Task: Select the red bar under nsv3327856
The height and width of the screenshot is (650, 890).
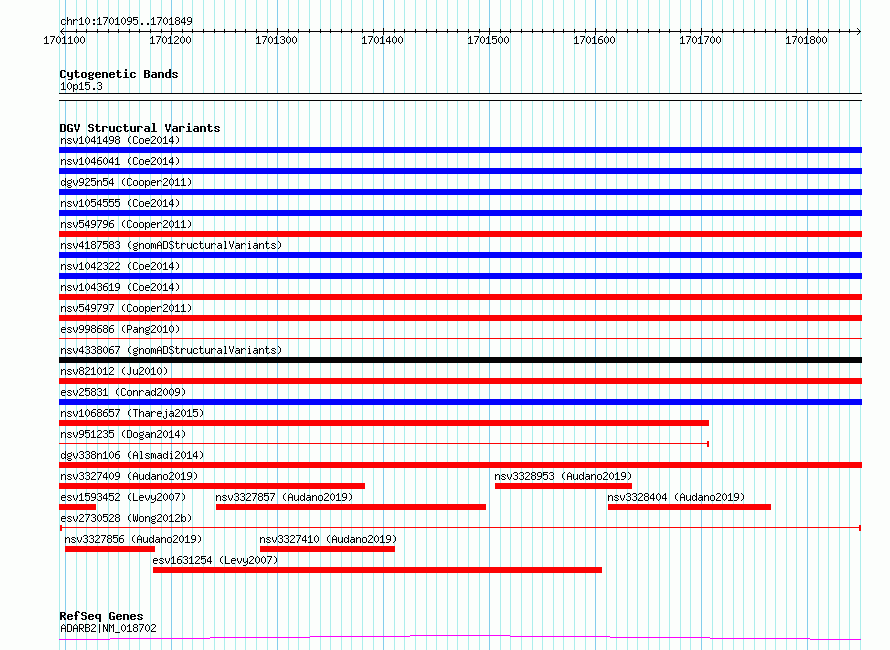Action: click(110, 549)
